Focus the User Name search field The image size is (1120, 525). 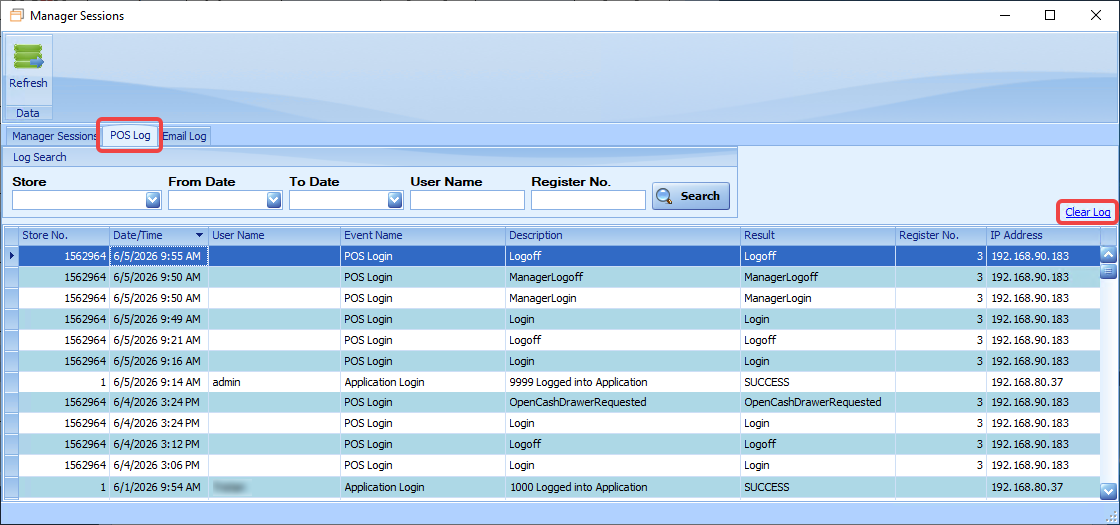(467, 201)
